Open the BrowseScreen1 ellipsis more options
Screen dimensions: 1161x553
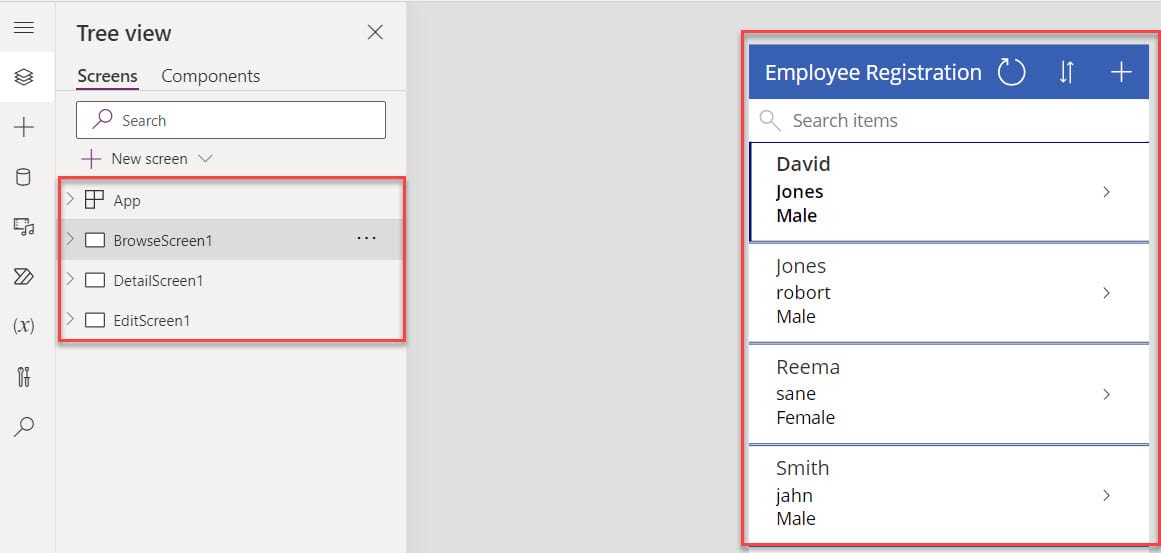click(x=366, y=239)
